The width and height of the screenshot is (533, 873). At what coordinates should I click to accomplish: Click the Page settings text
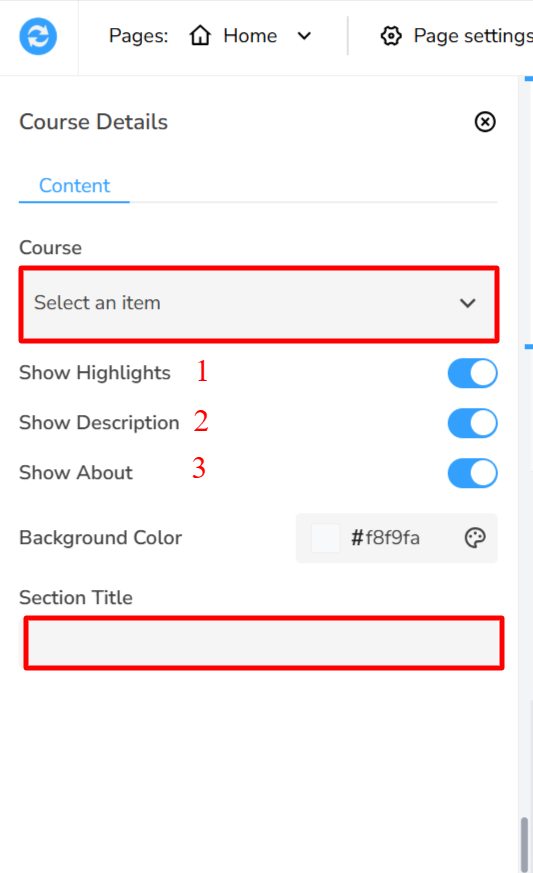point(473,36)
